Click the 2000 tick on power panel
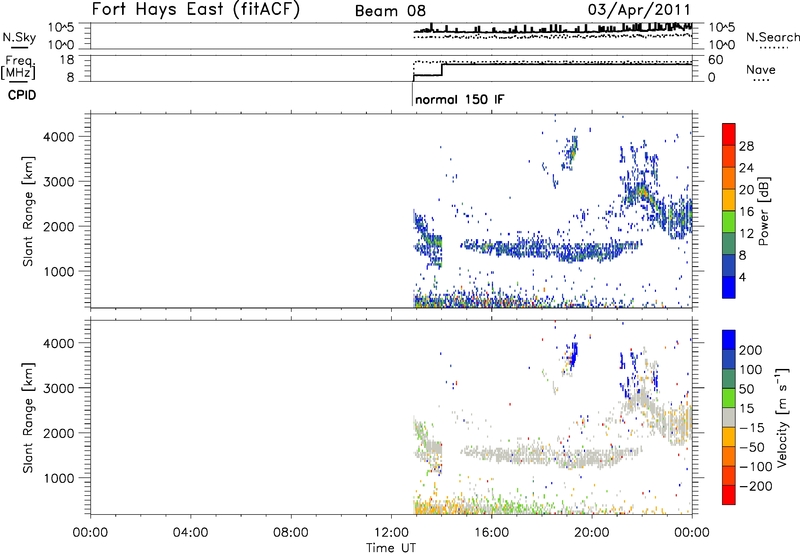 (x=59, y=226)
